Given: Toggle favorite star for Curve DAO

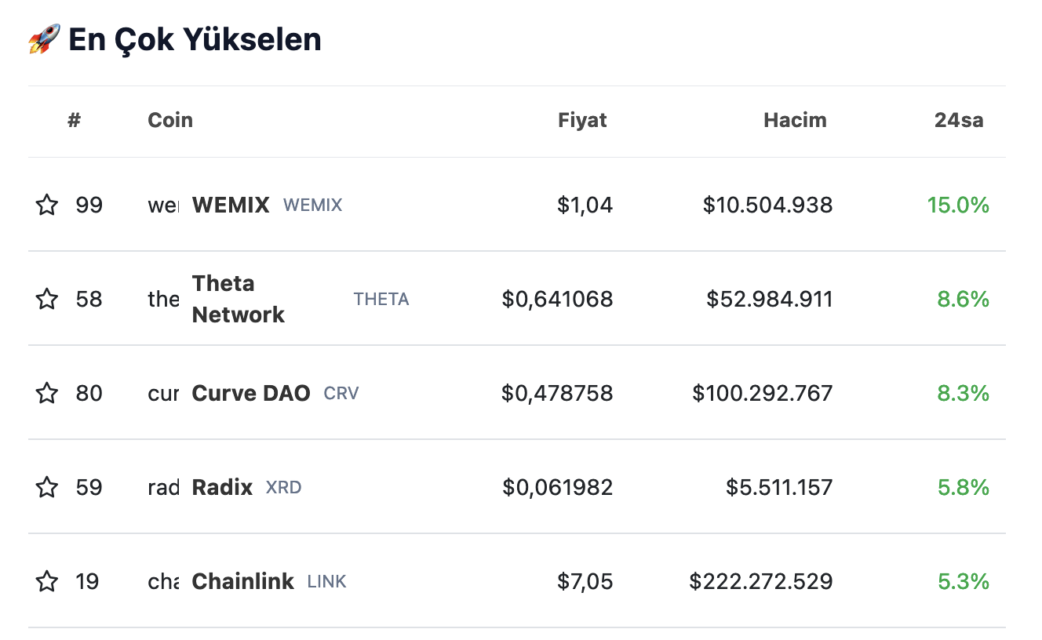Looking at the screenshot, I should 47,393.
